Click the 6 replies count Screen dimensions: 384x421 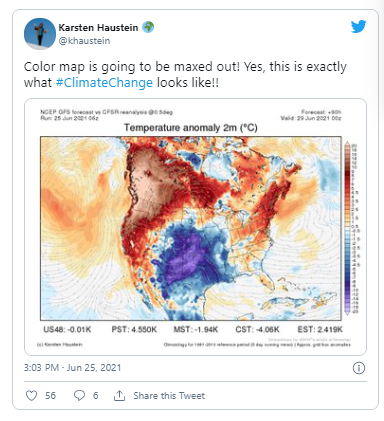96,396
